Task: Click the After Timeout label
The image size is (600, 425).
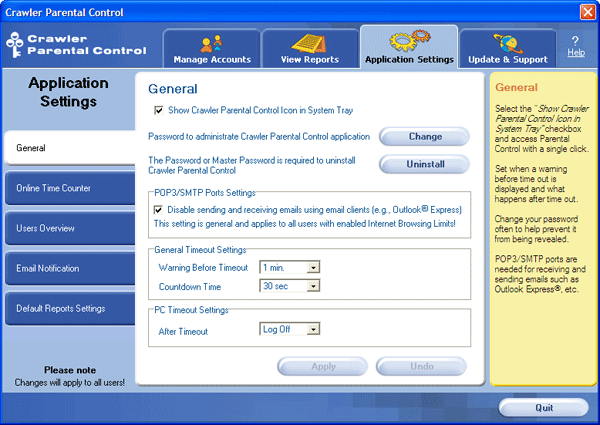Action: click(x=183, y=332)
